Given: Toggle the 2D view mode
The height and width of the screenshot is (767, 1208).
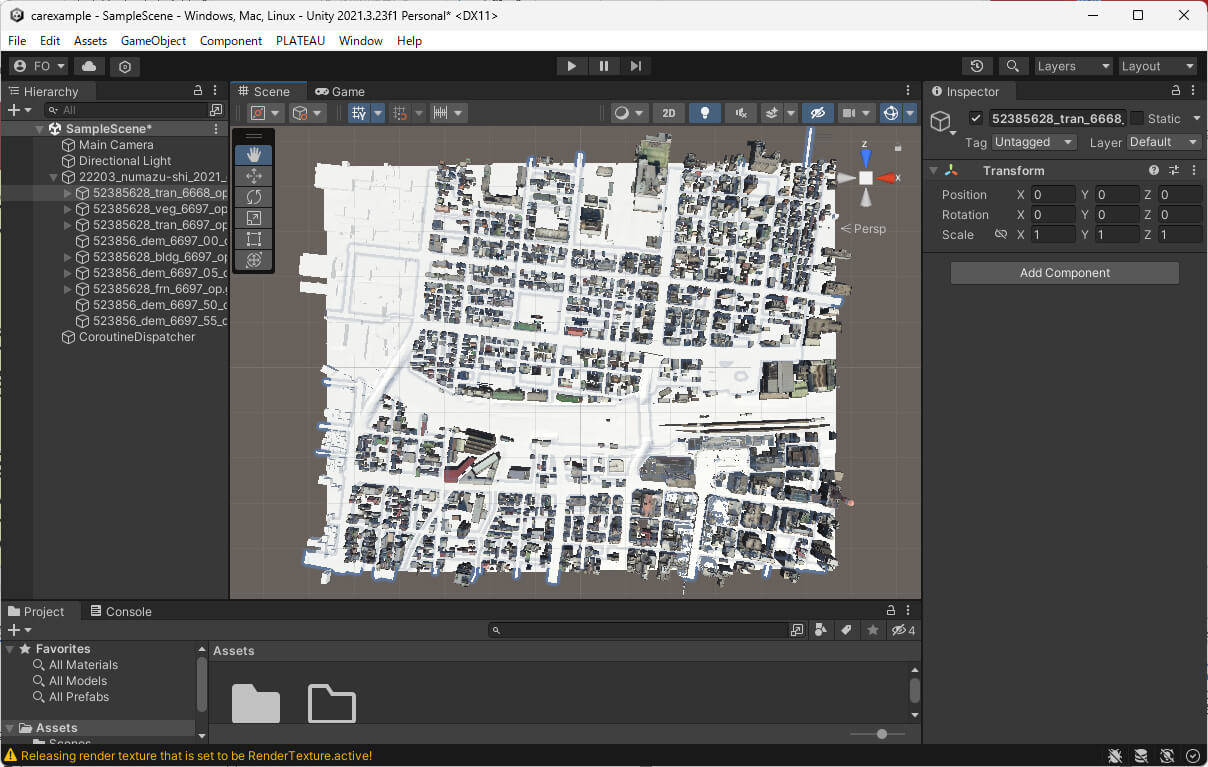Looking at the screenshot, I should pos(669,113).
